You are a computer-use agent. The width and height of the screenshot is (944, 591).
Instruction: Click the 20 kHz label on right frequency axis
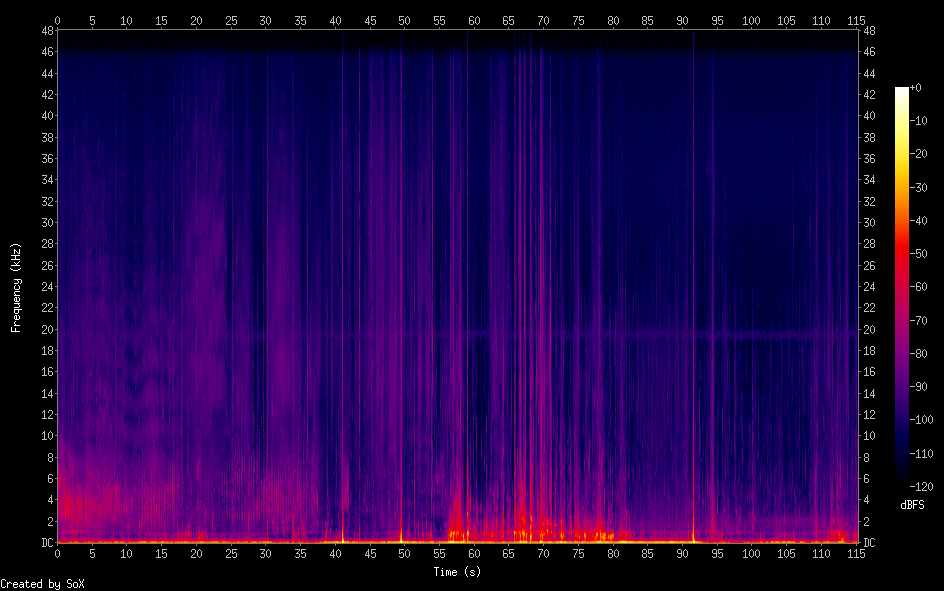point(869,329)
